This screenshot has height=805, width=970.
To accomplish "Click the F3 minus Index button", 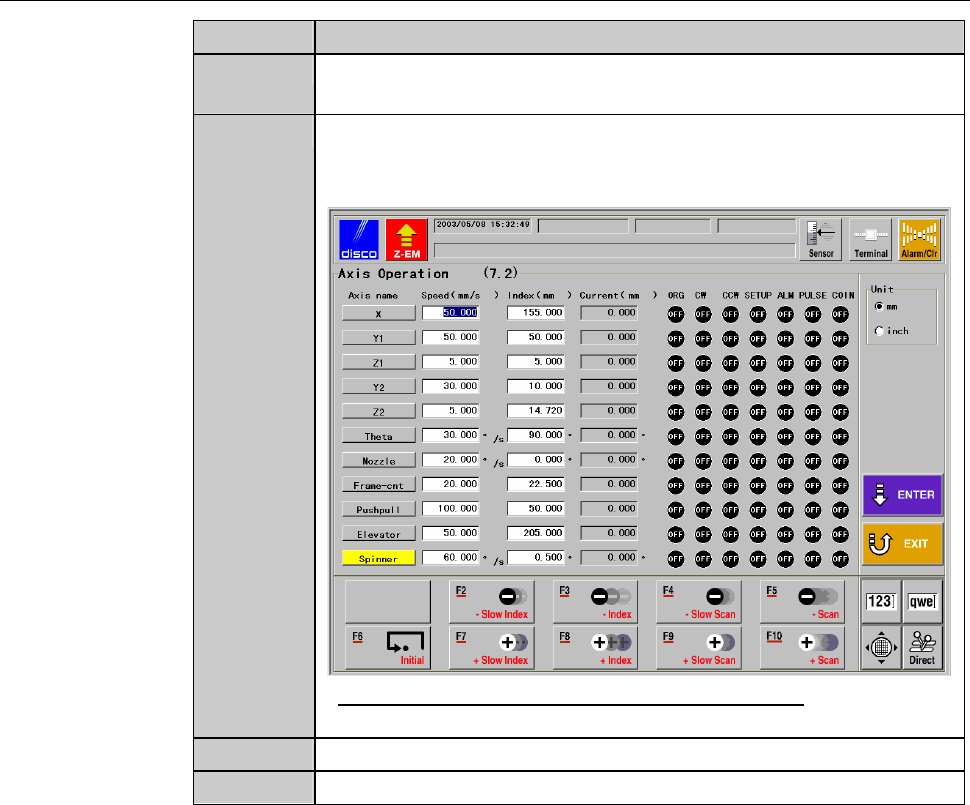I will coord(595,601).
